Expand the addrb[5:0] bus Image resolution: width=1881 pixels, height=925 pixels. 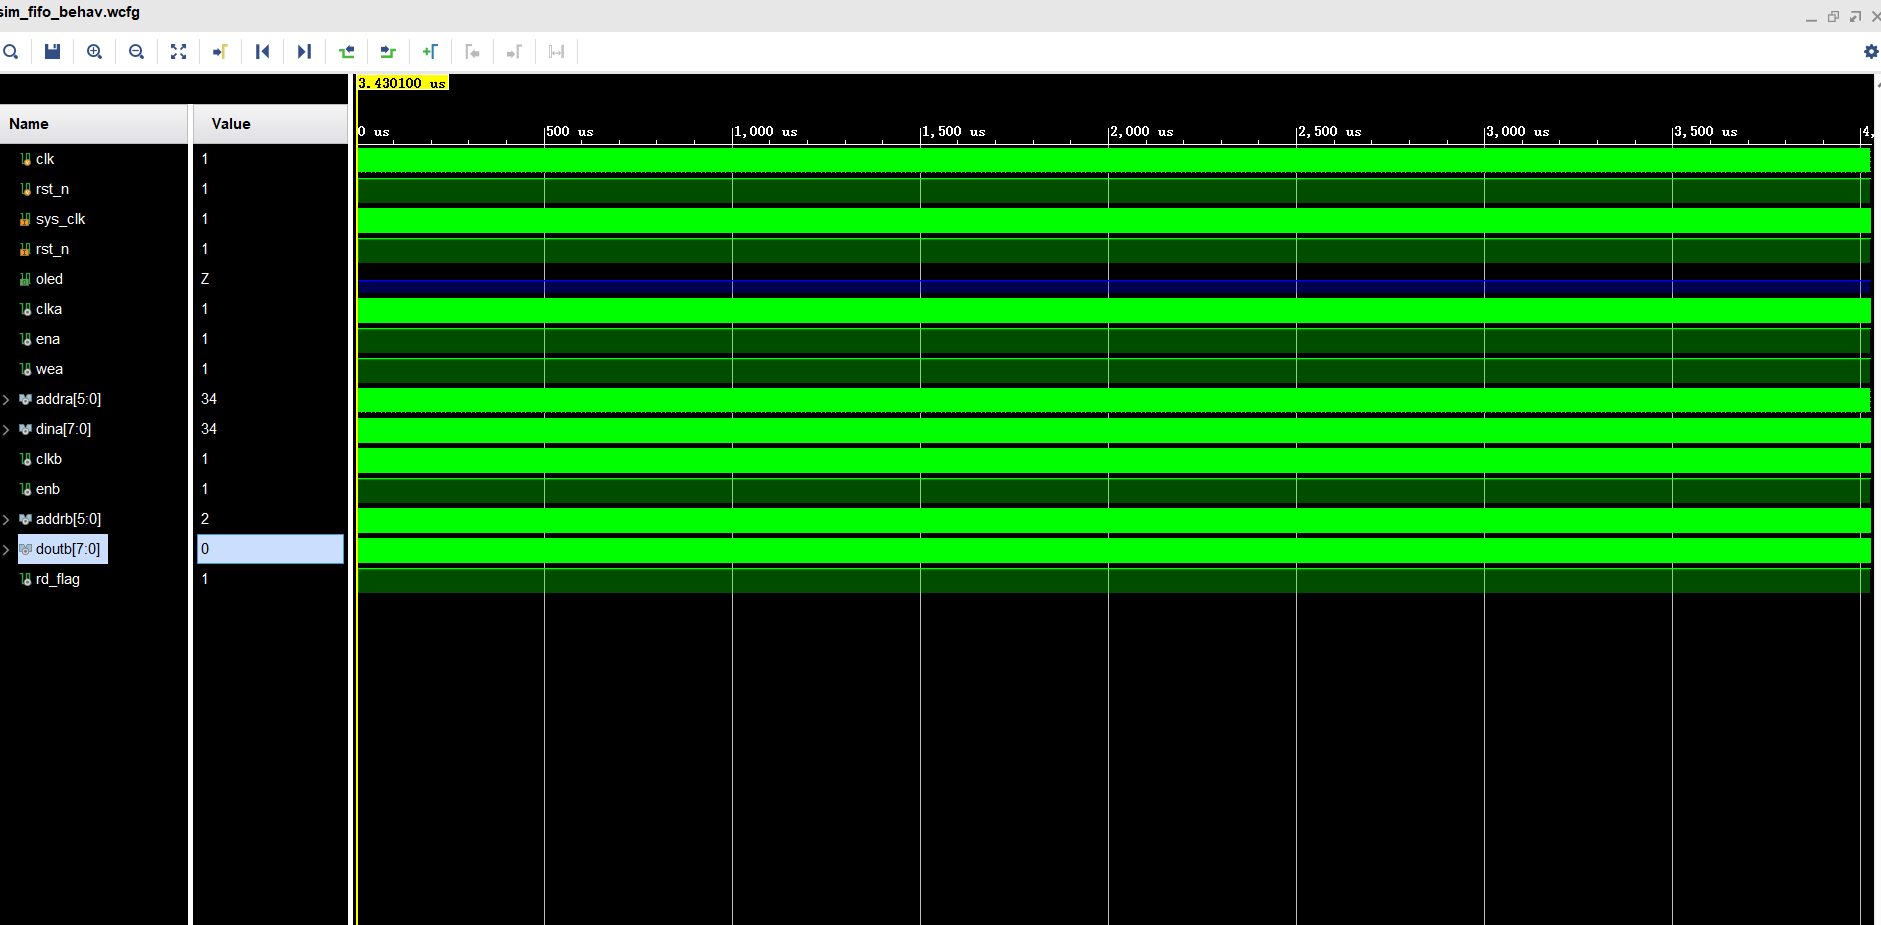pyautogui.click(x=8, y=518)
